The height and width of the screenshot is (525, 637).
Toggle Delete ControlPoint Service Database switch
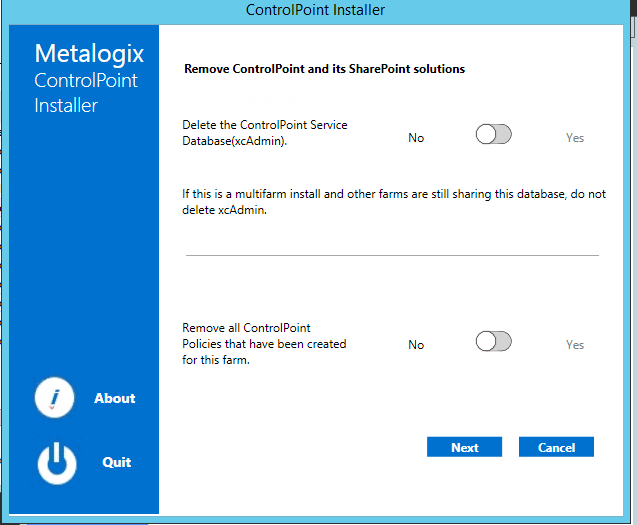494,135
